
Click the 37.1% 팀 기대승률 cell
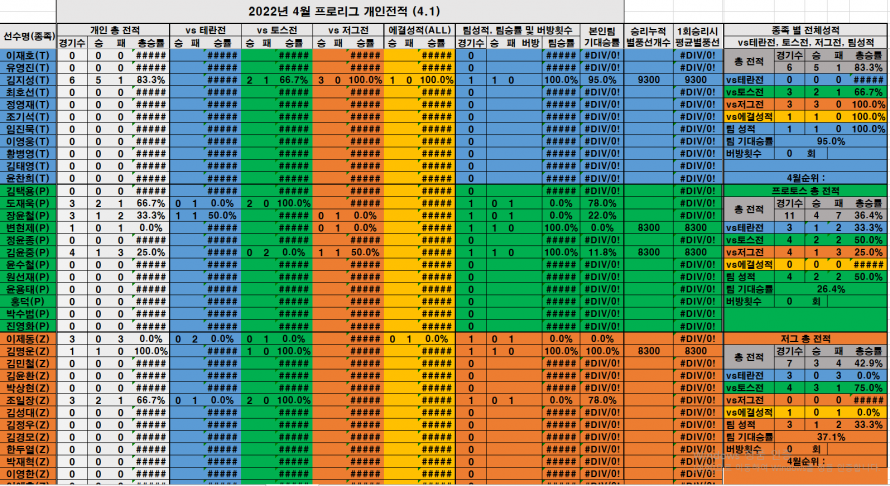pyautogui.click(x=831, y=437)
